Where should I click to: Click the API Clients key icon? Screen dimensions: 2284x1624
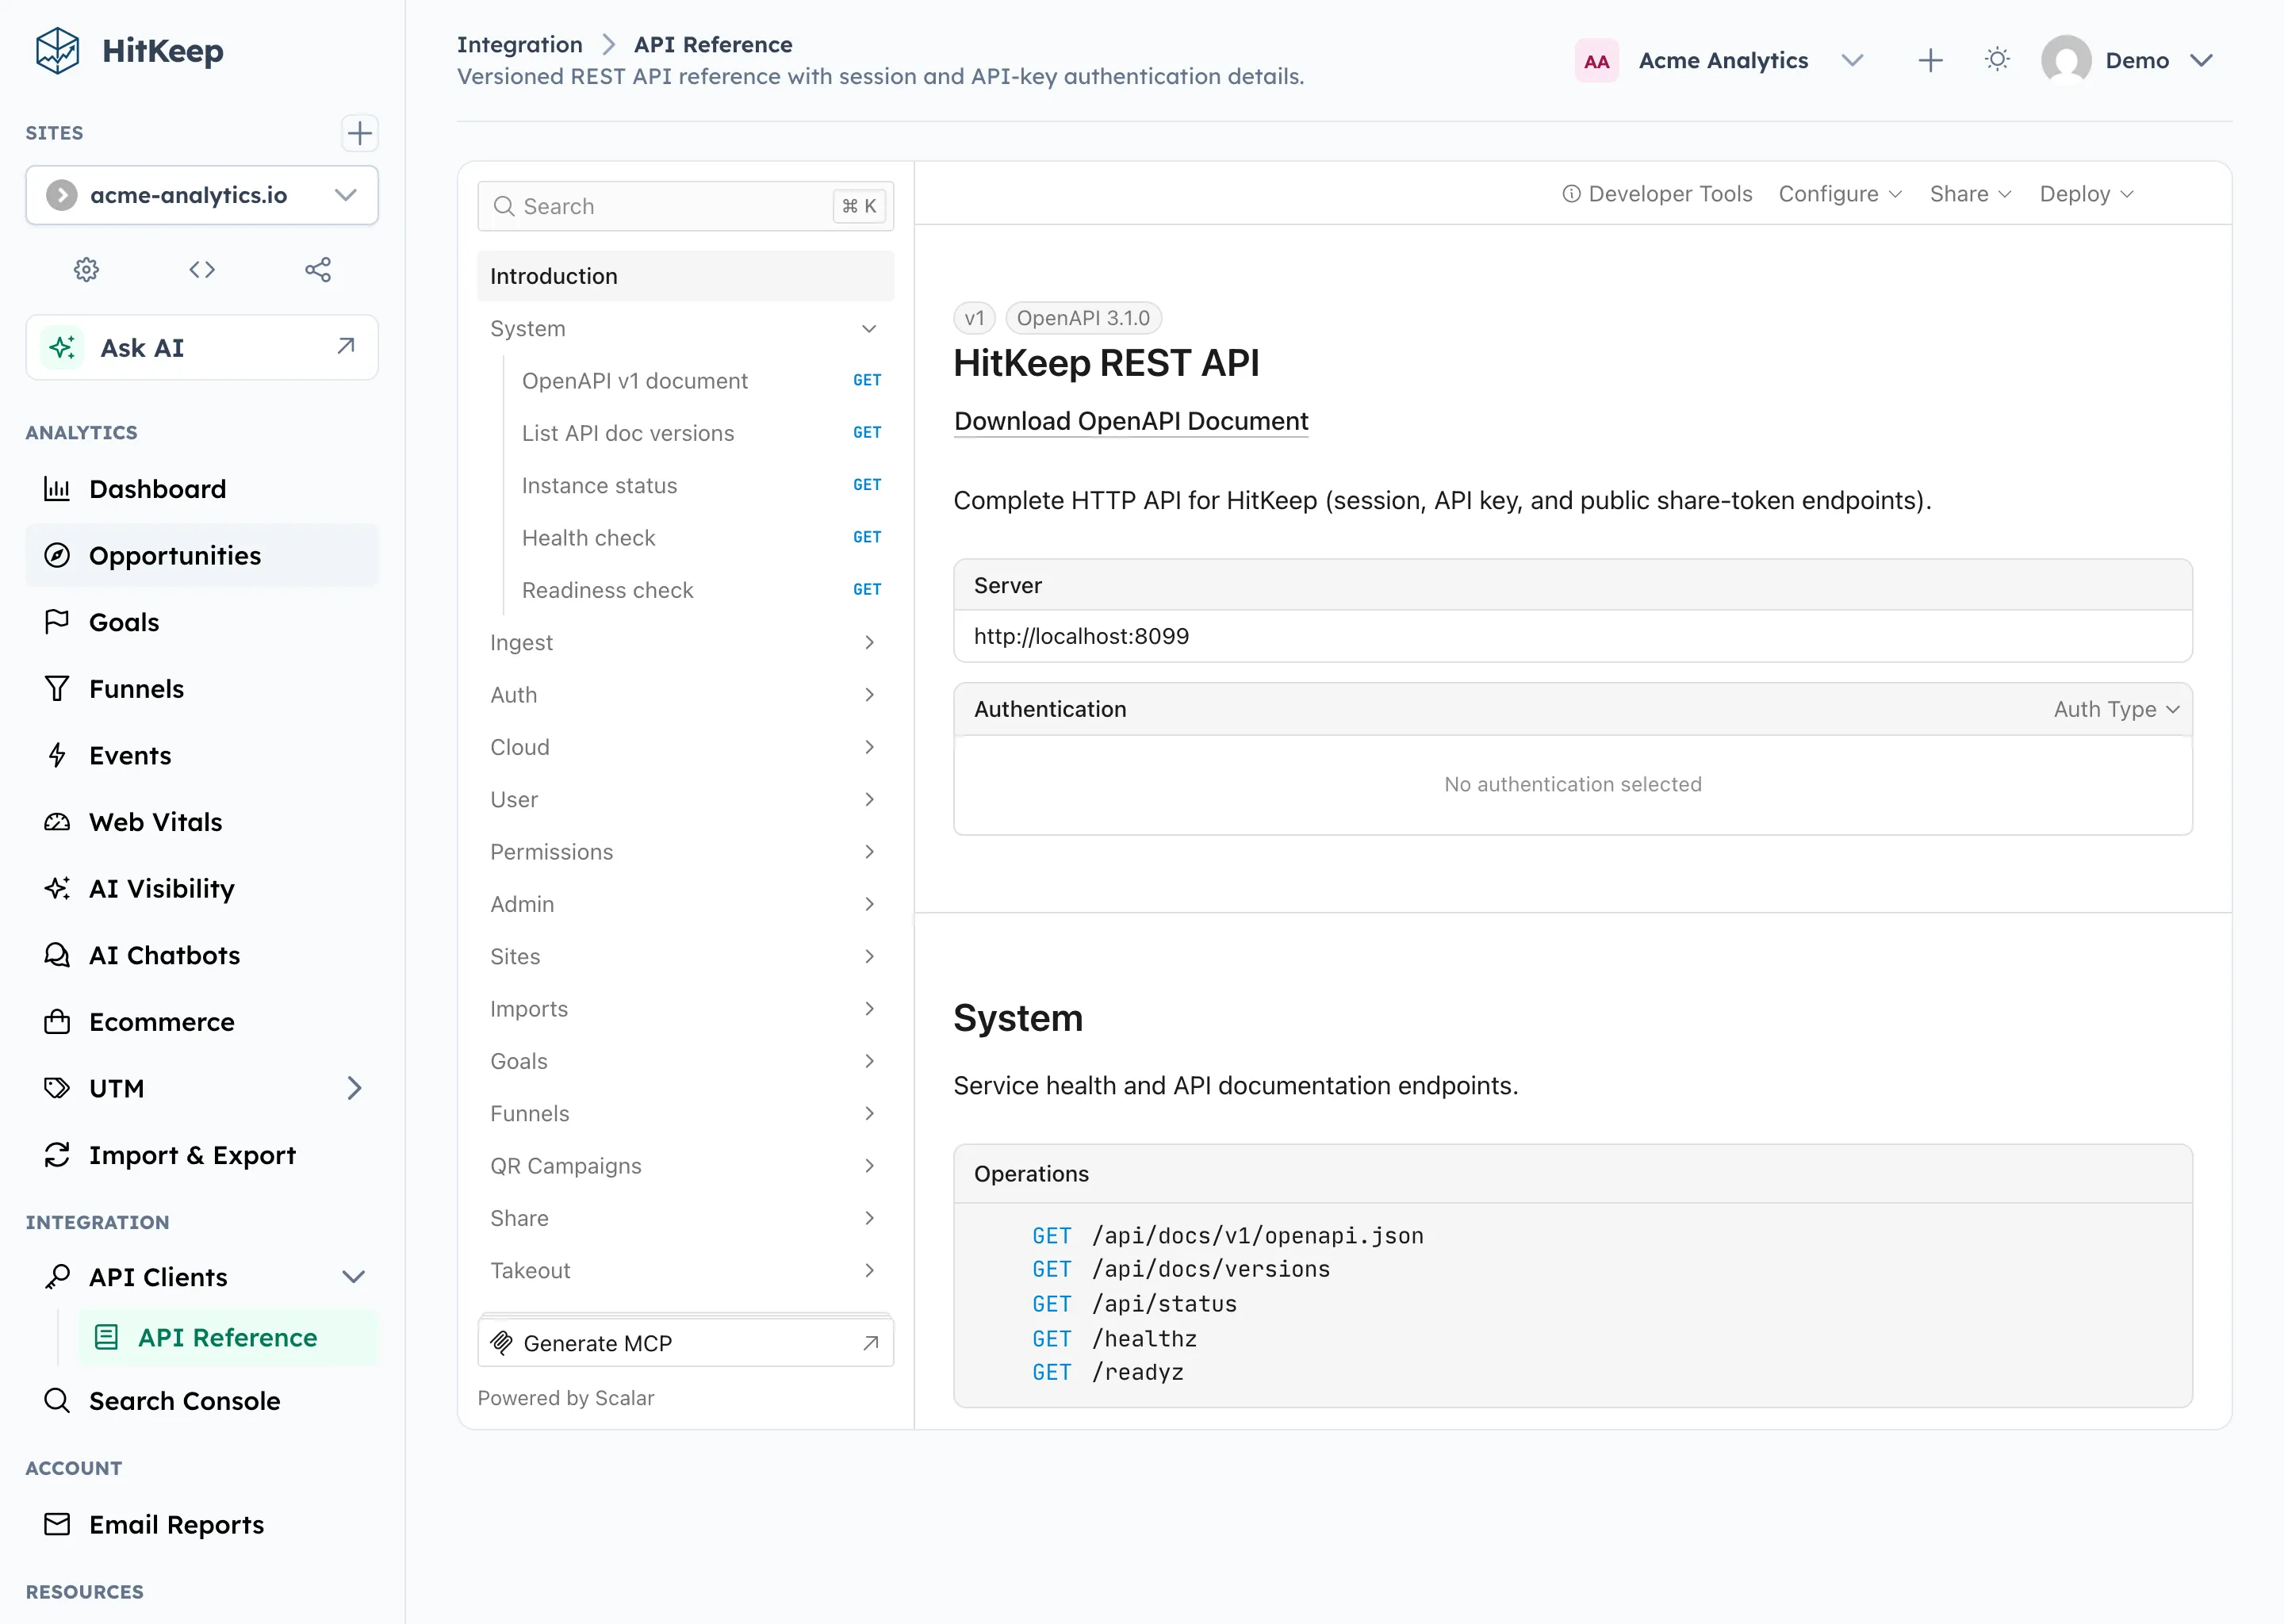coord(57,1277)
